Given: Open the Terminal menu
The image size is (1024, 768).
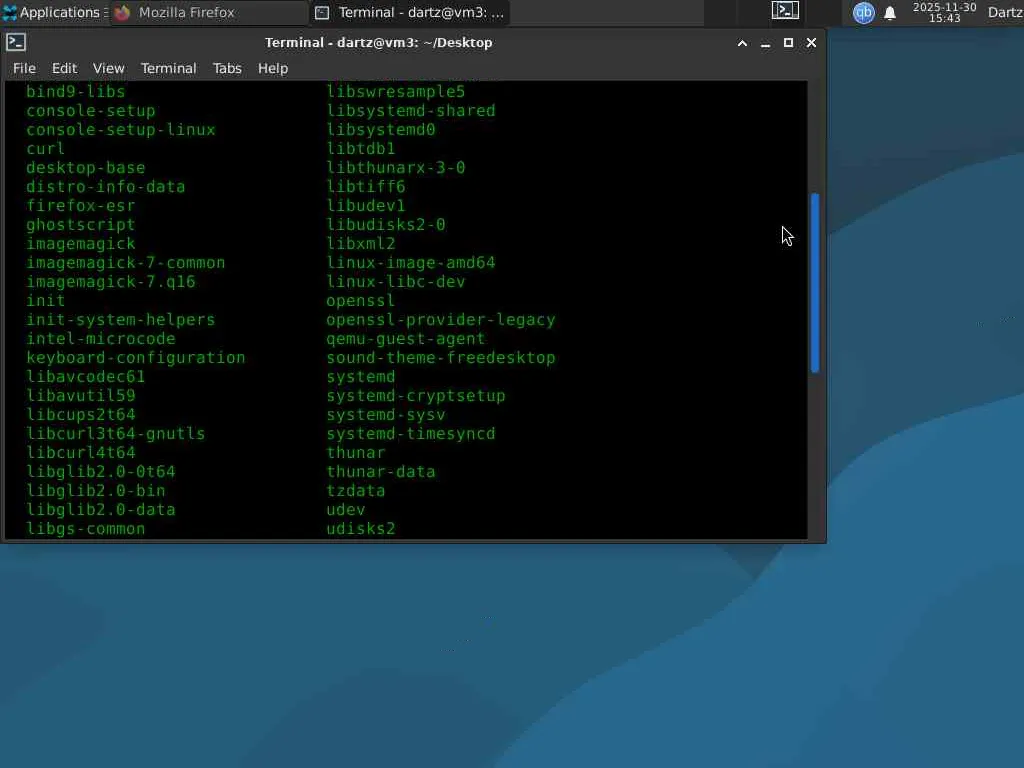Looking at the screenshot, I should click(168, 68).
